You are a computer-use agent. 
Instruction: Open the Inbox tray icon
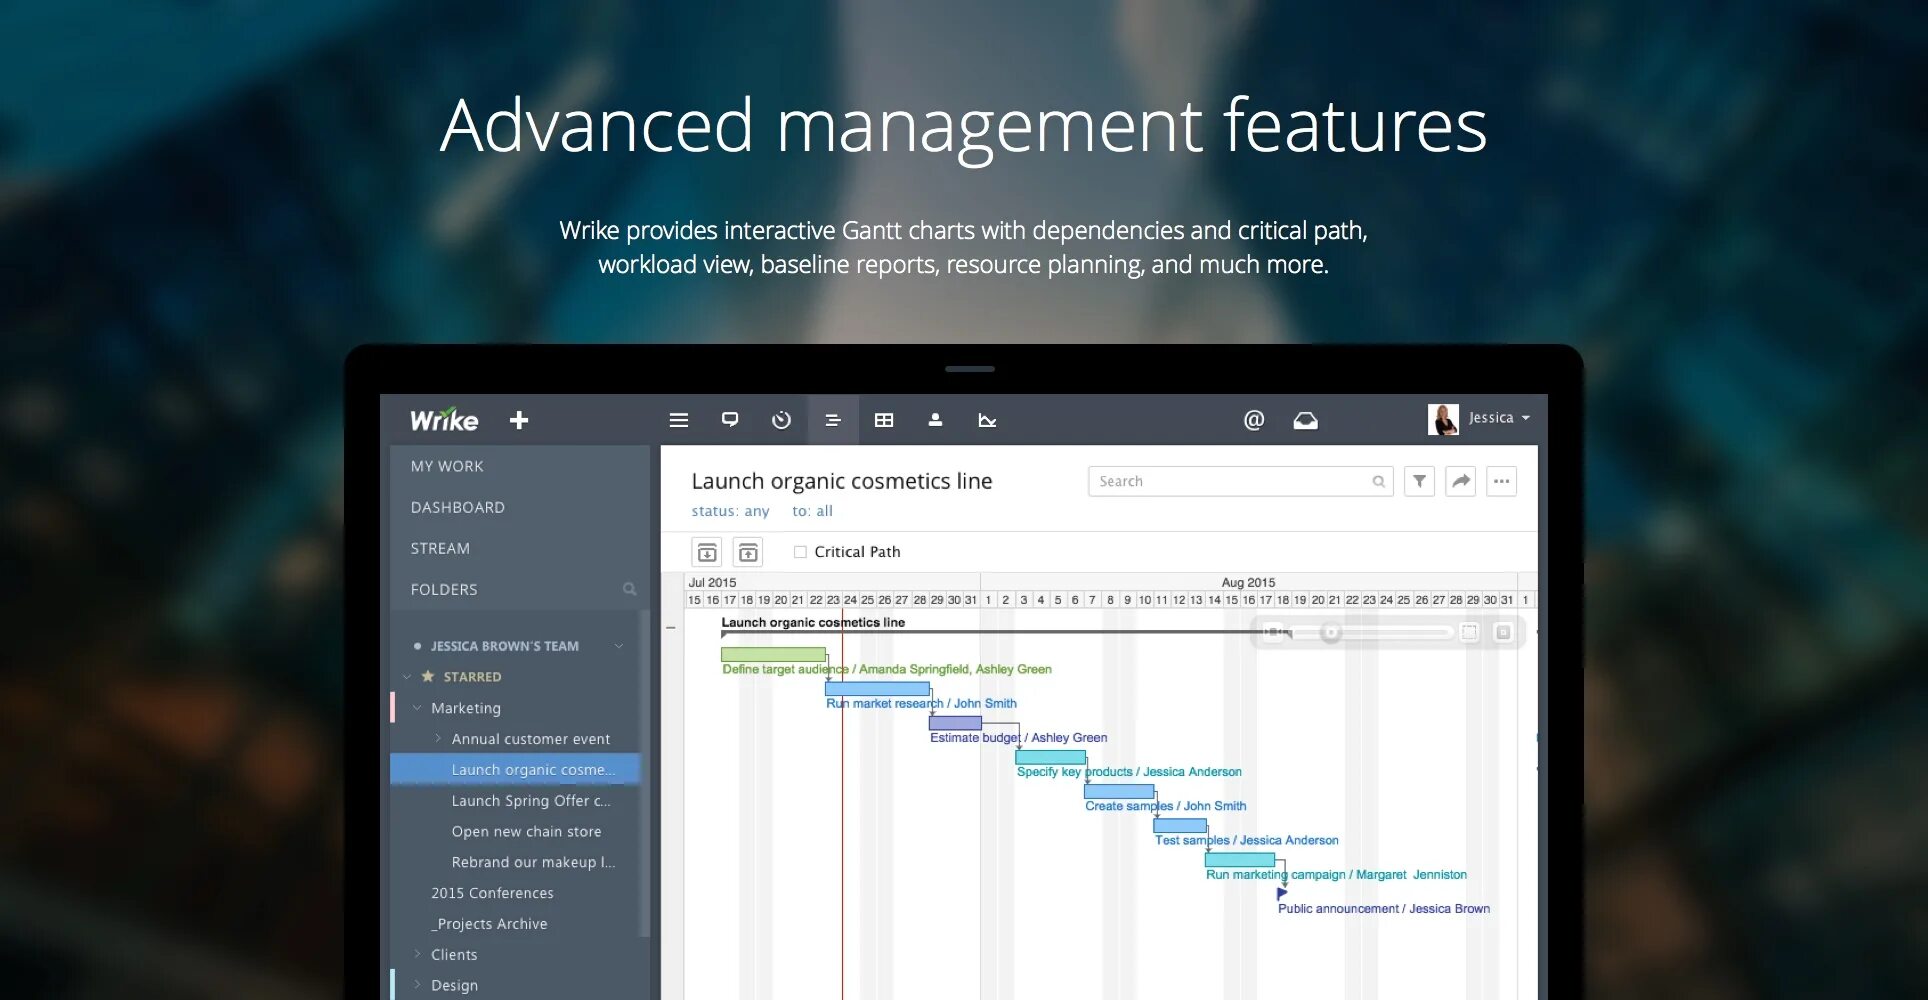pos(1305,420)
